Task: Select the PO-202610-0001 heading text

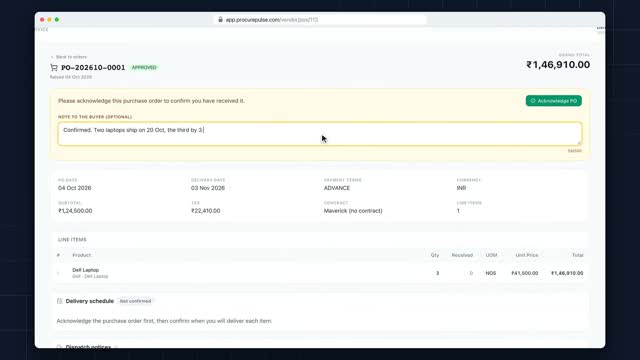Action: [x=93, y=67]
